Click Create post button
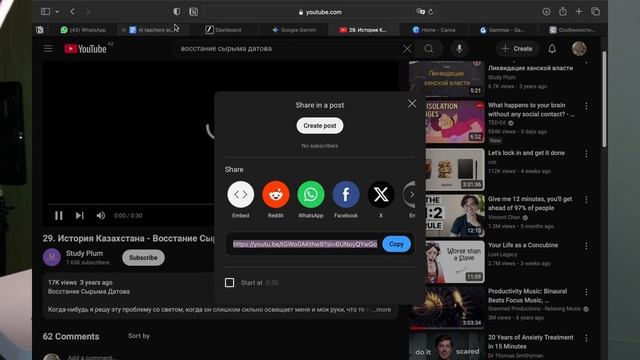640x360 pixels. (x=320, y=126)
